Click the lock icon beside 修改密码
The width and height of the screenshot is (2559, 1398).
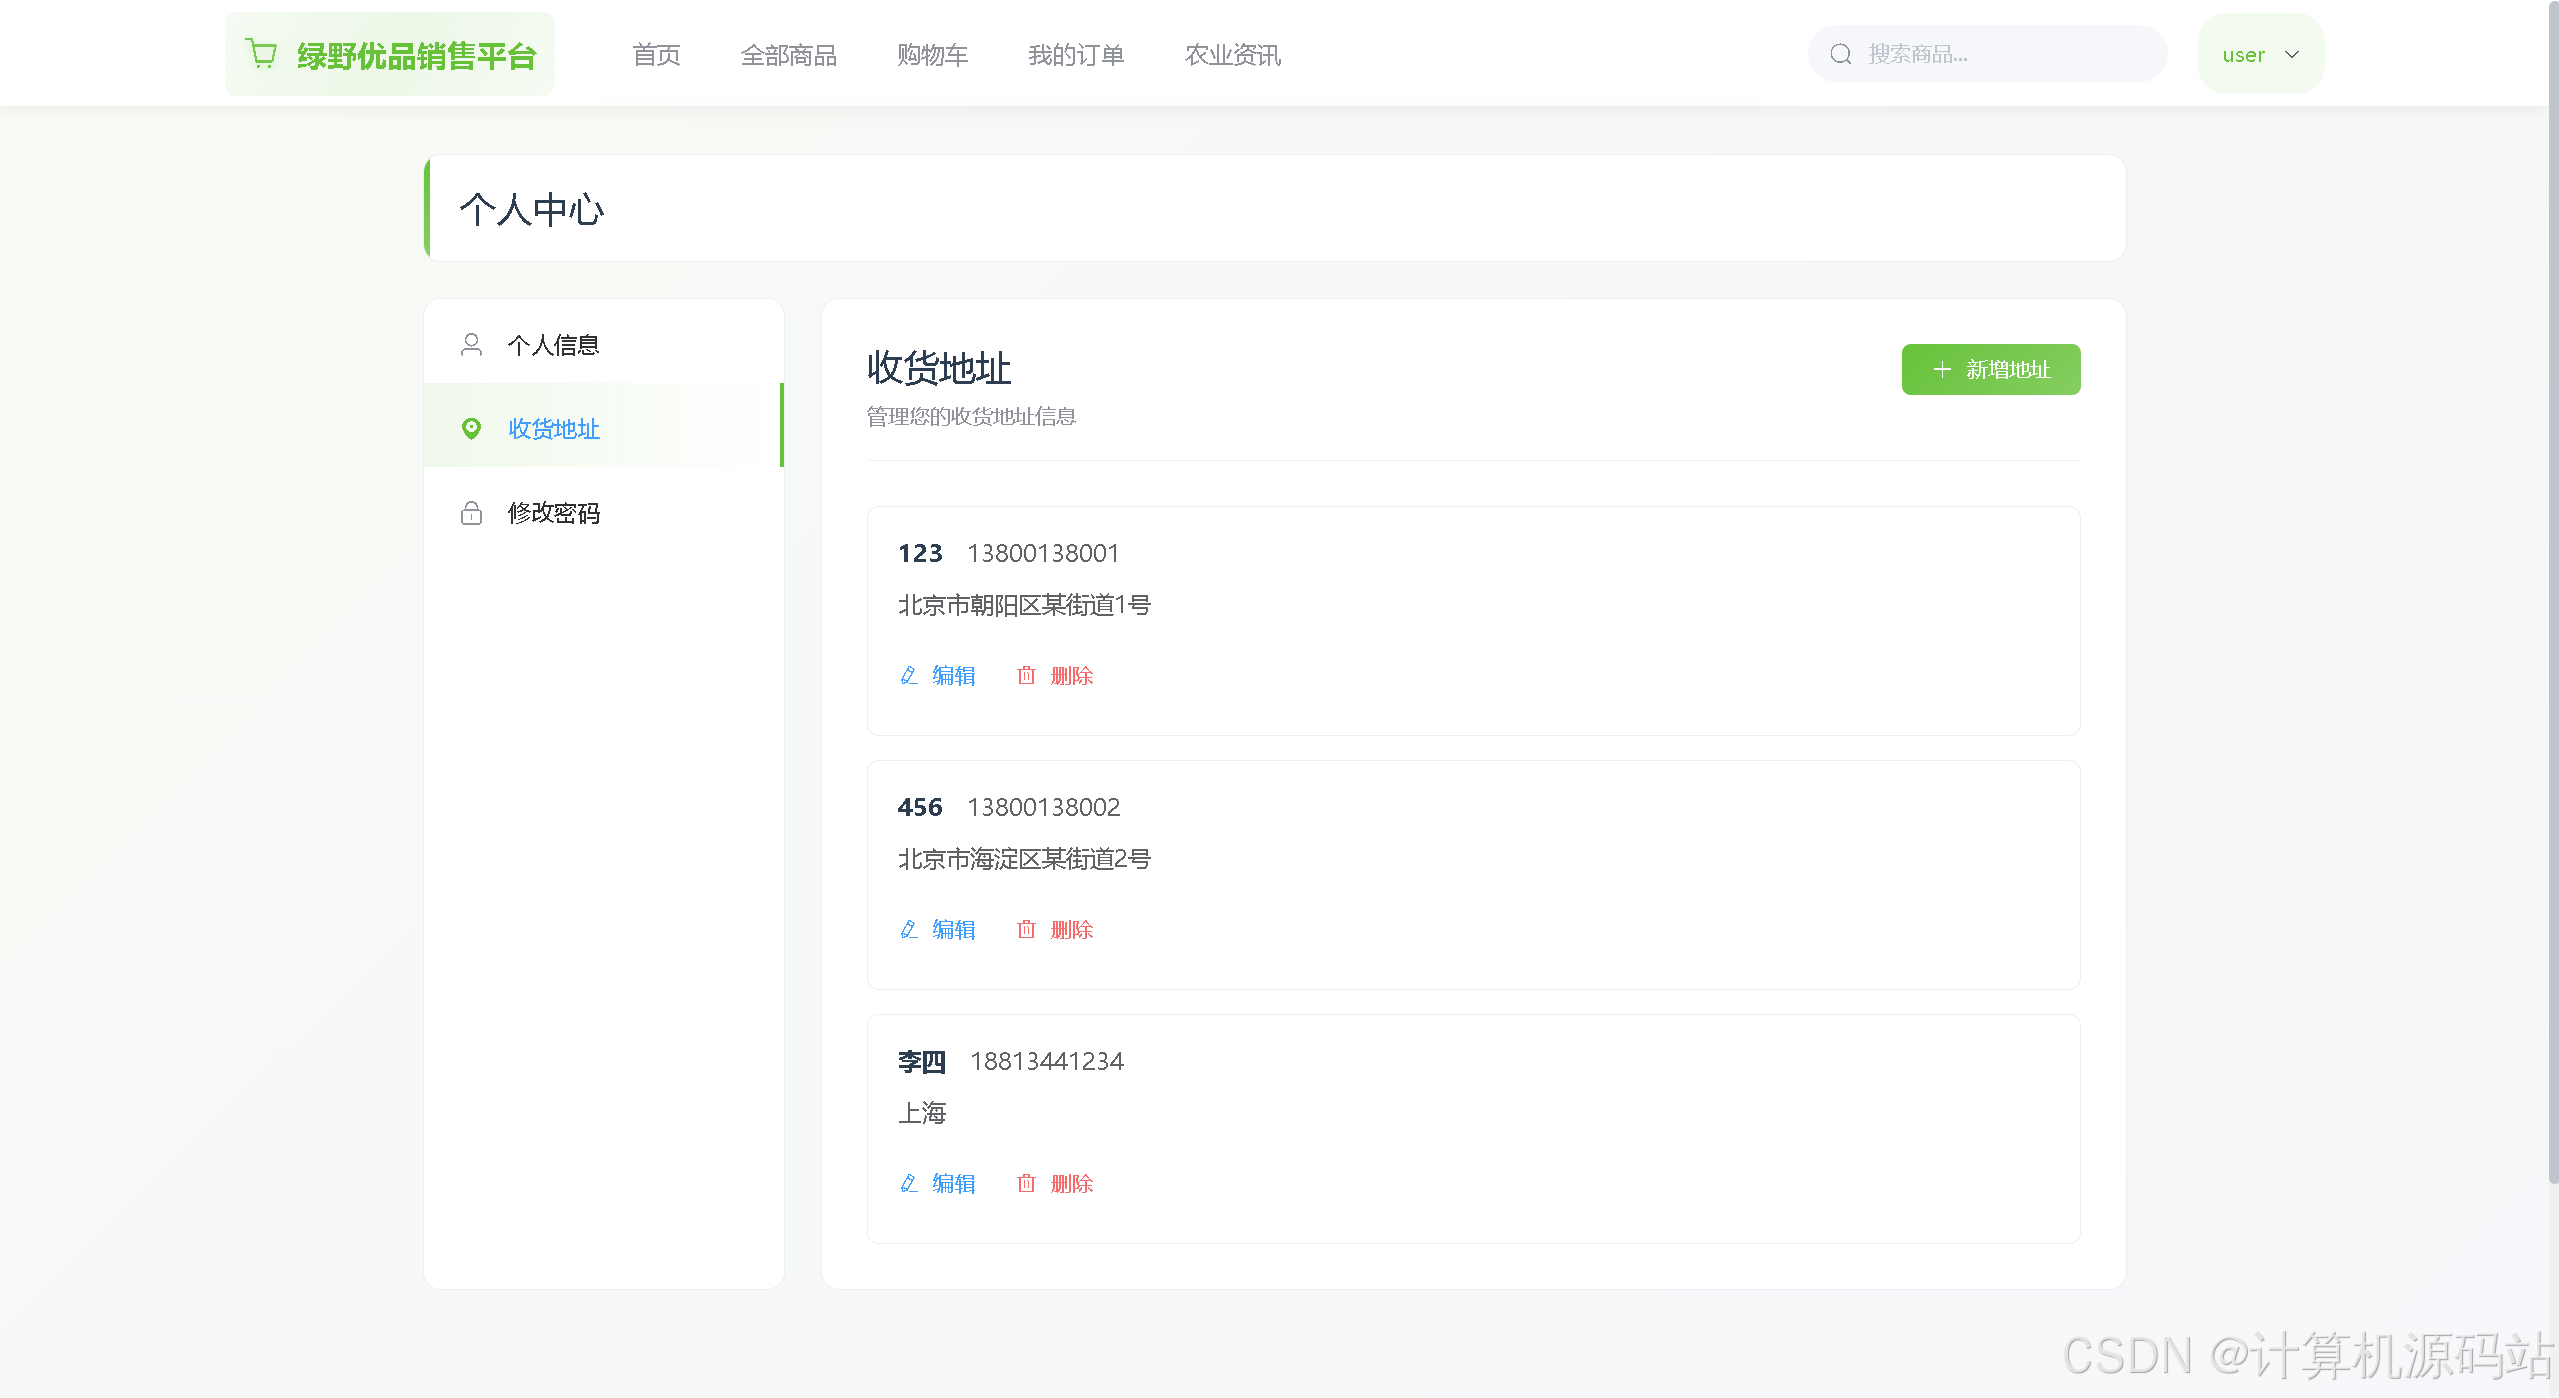pyautogui.click(x=471, y=513)
